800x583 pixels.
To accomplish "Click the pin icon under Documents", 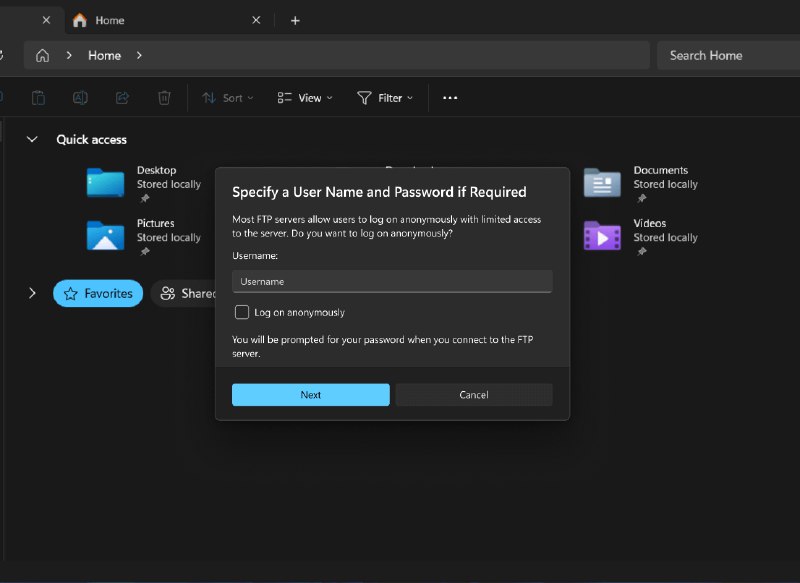I will (x=642, y=198).
